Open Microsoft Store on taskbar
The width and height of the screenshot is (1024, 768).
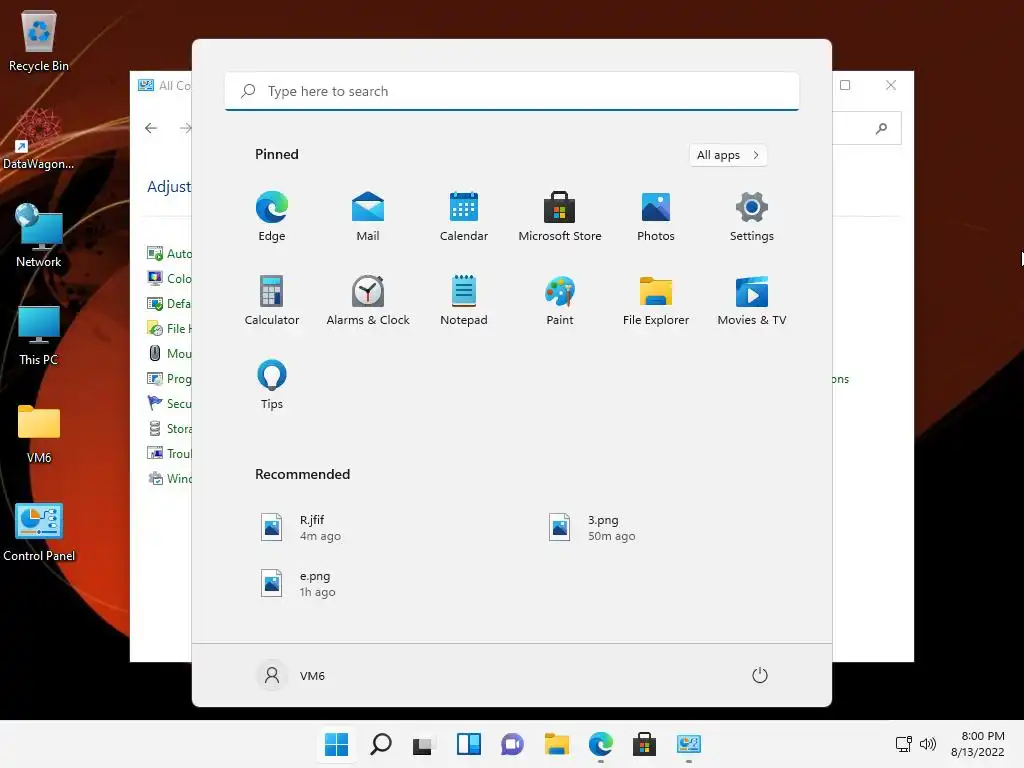coord(645,744)
